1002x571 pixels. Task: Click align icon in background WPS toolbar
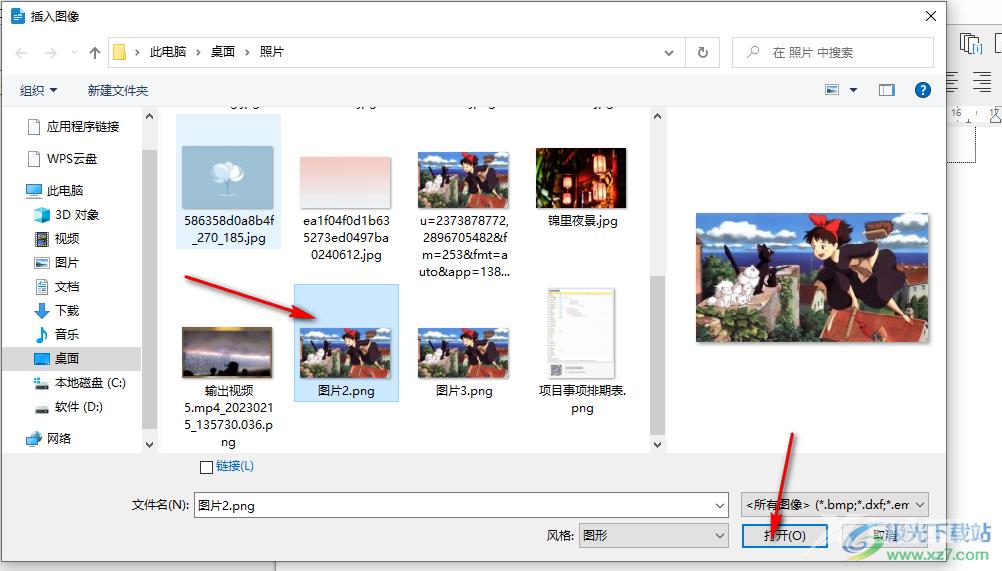point(981,82)
